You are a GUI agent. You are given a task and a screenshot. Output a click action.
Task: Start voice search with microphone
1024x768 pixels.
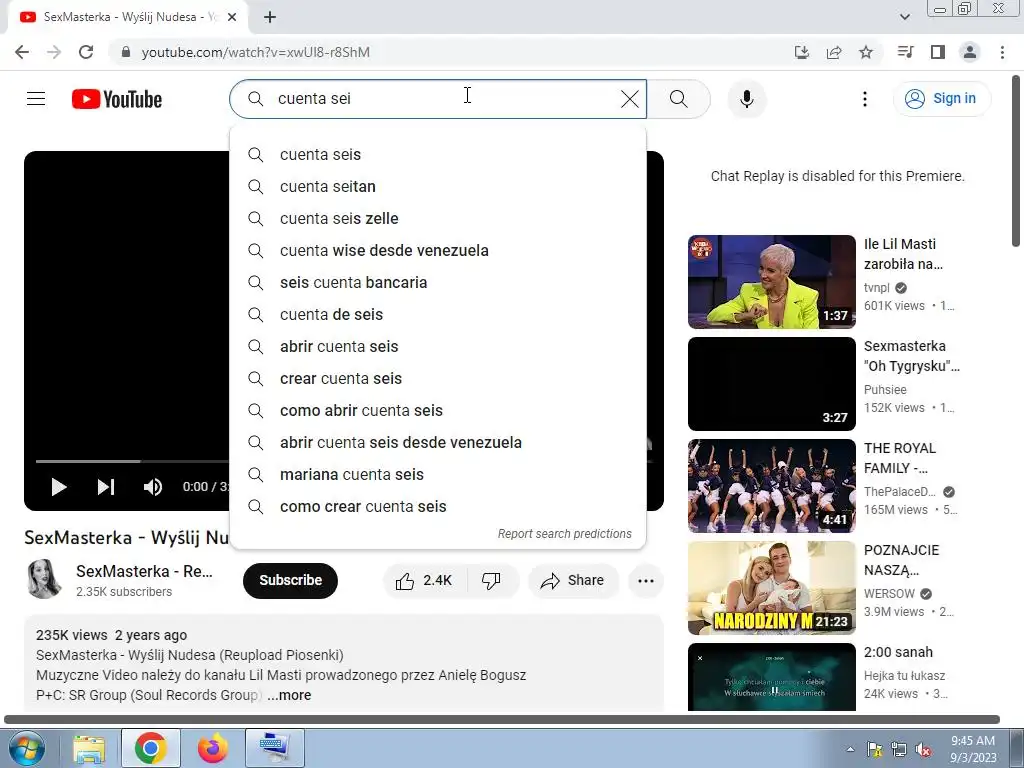click(x=746, y=99)
